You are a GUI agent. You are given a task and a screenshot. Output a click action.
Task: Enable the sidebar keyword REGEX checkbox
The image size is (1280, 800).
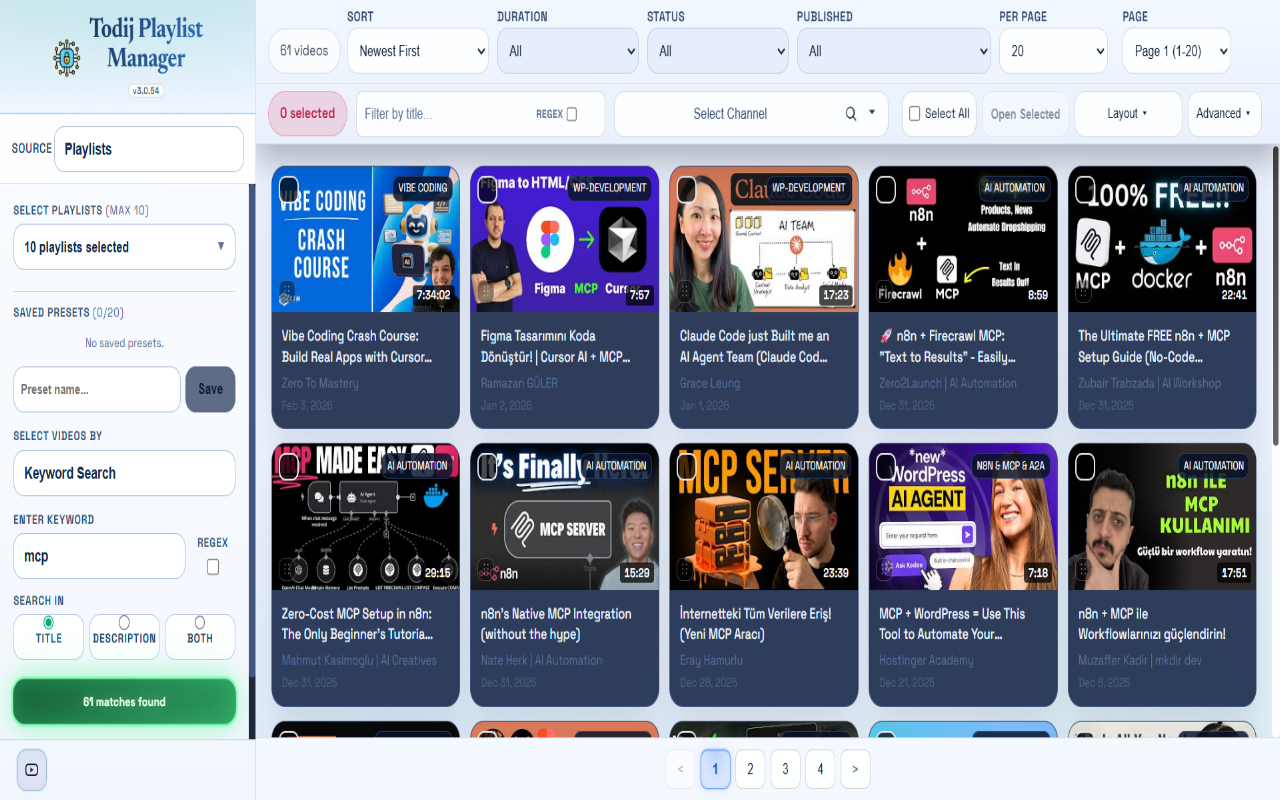212,567
